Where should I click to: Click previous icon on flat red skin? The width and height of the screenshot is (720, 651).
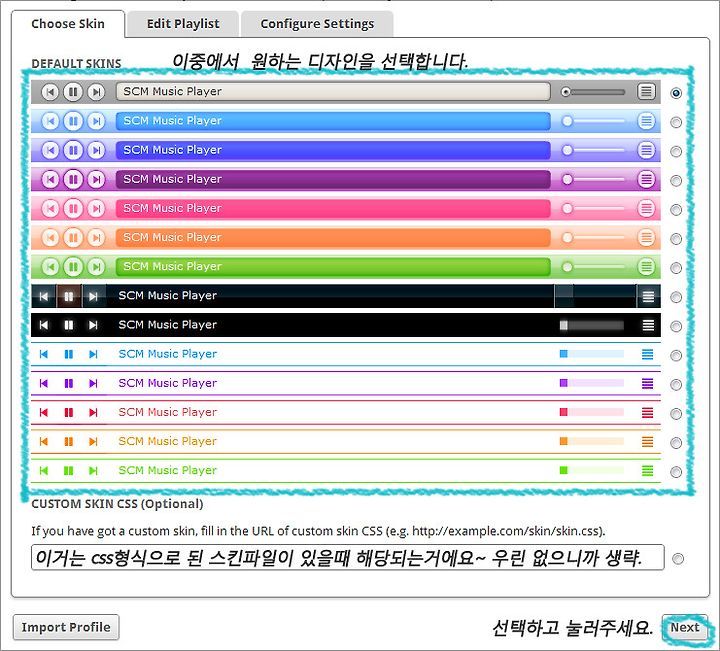pyautogui.click(x=44, y=413)
